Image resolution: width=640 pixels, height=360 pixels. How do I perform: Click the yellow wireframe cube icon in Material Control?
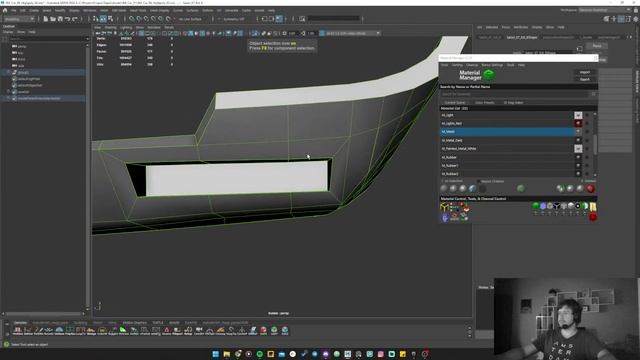(x=444, y=207)
